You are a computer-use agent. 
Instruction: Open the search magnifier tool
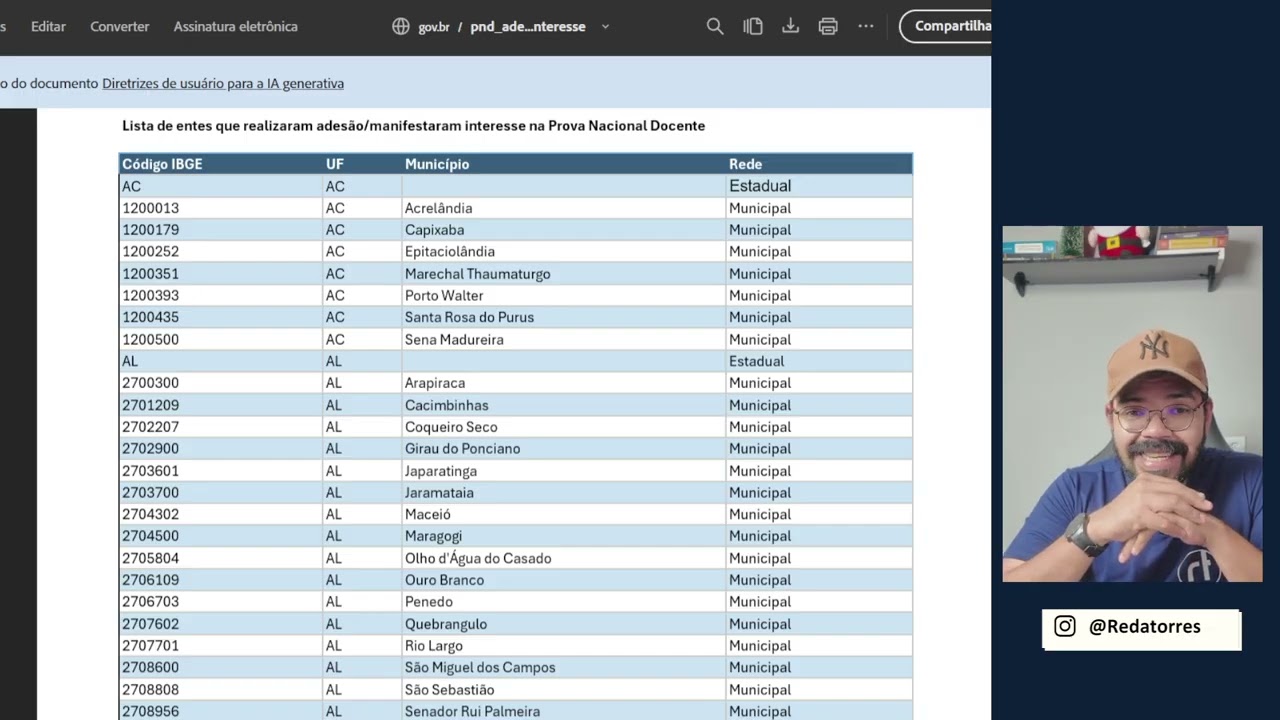click(x=715, y=27)
